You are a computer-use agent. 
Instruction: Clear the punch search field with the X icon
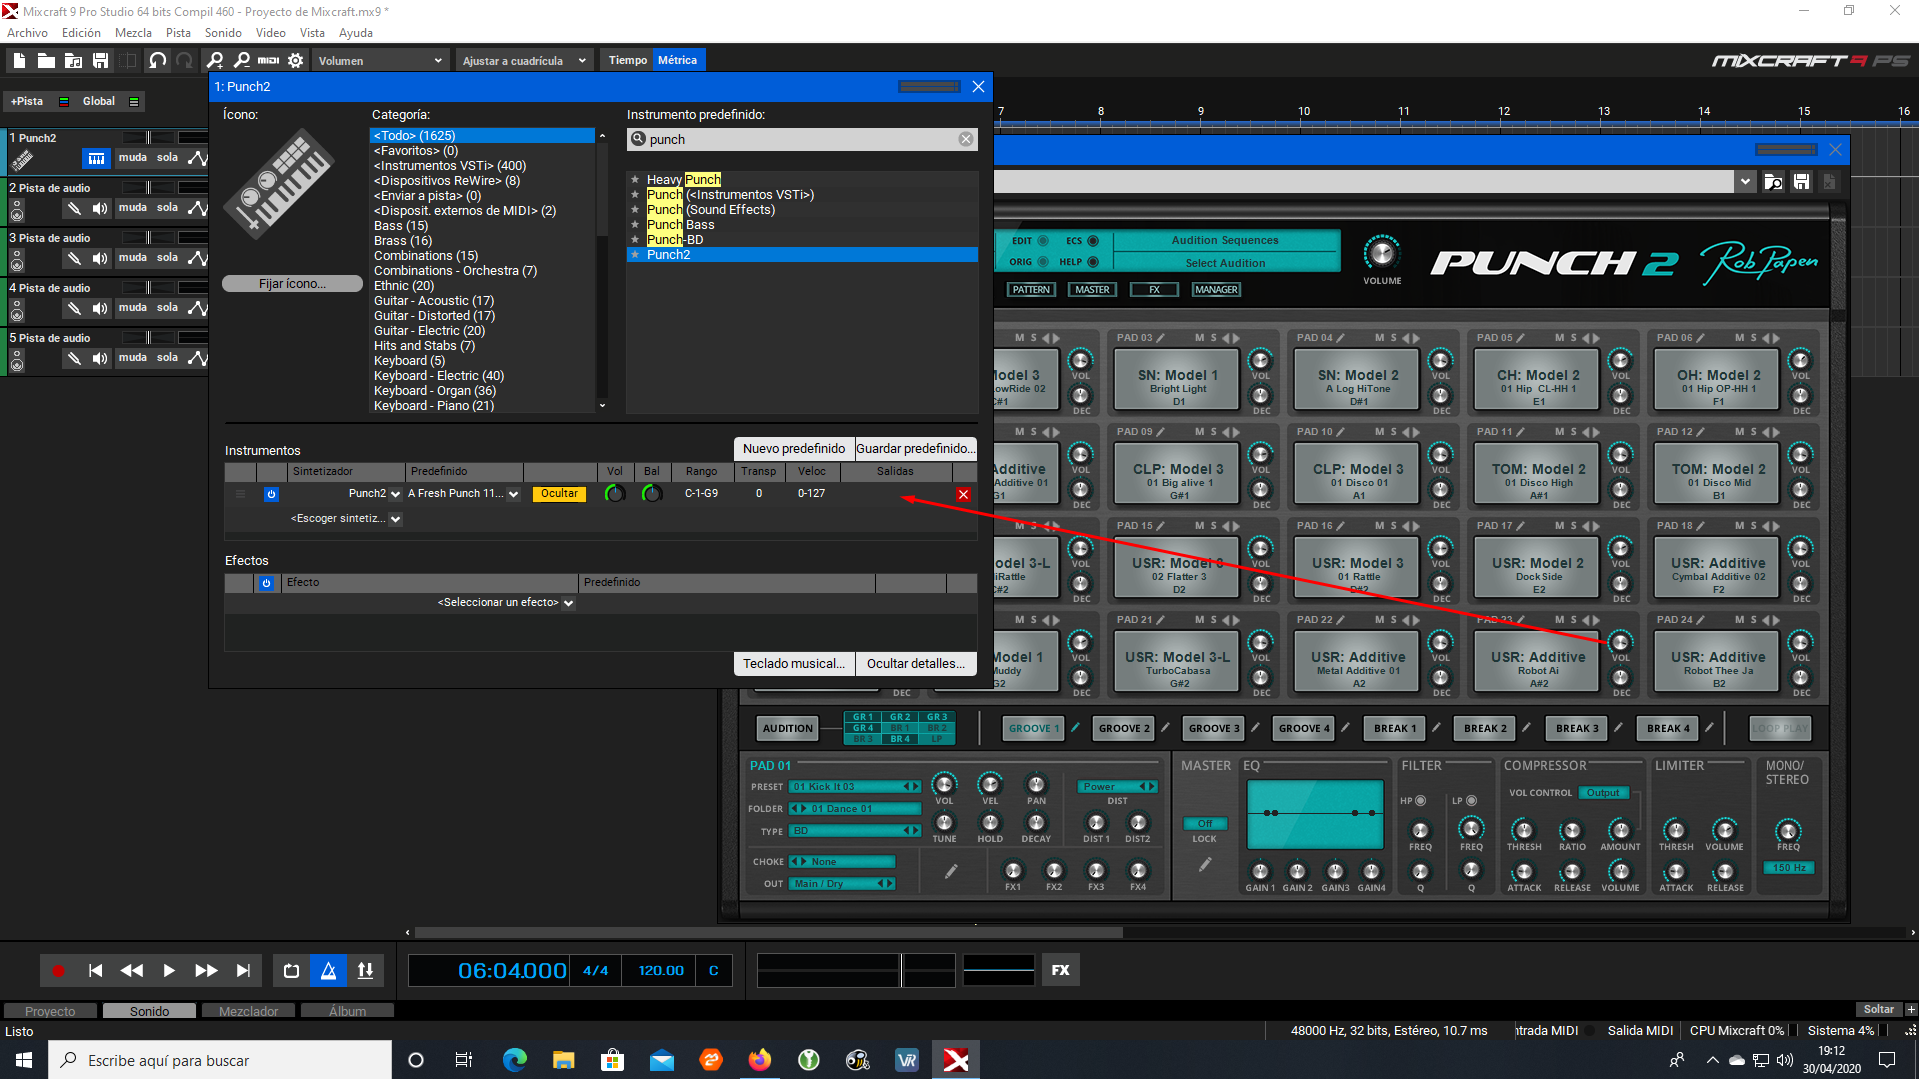point(965,139)
